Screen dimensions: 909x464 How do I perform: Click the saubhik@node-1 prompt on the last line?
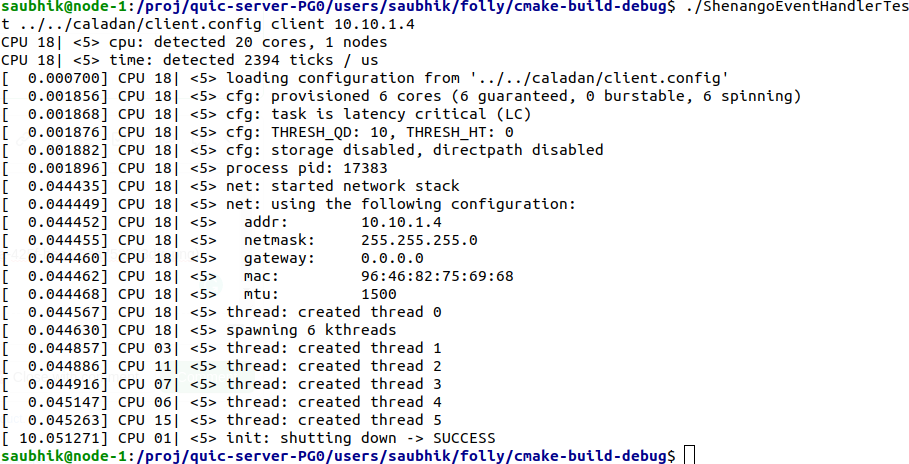point(64,456)
